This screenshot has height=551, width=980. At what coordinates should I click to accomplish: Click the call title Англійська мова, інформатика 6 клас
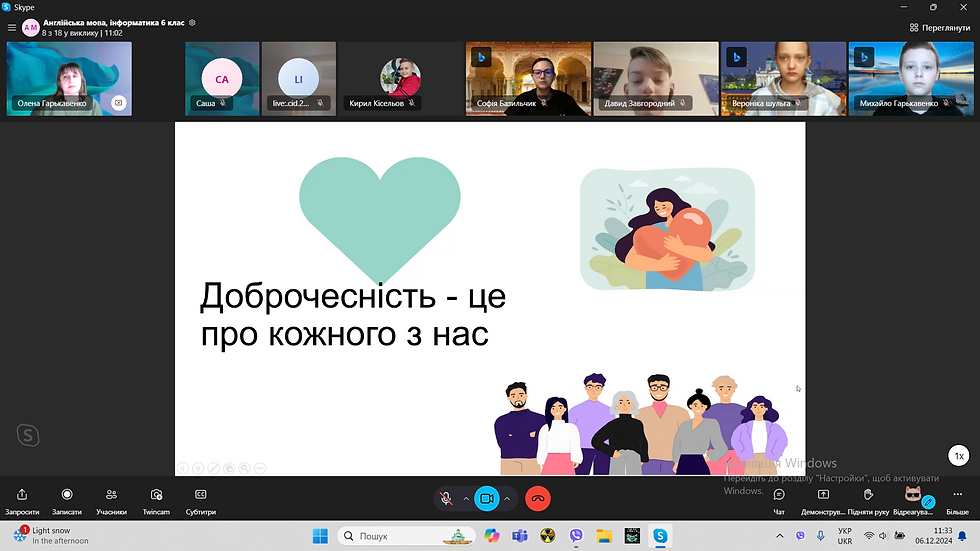(114, 22)
